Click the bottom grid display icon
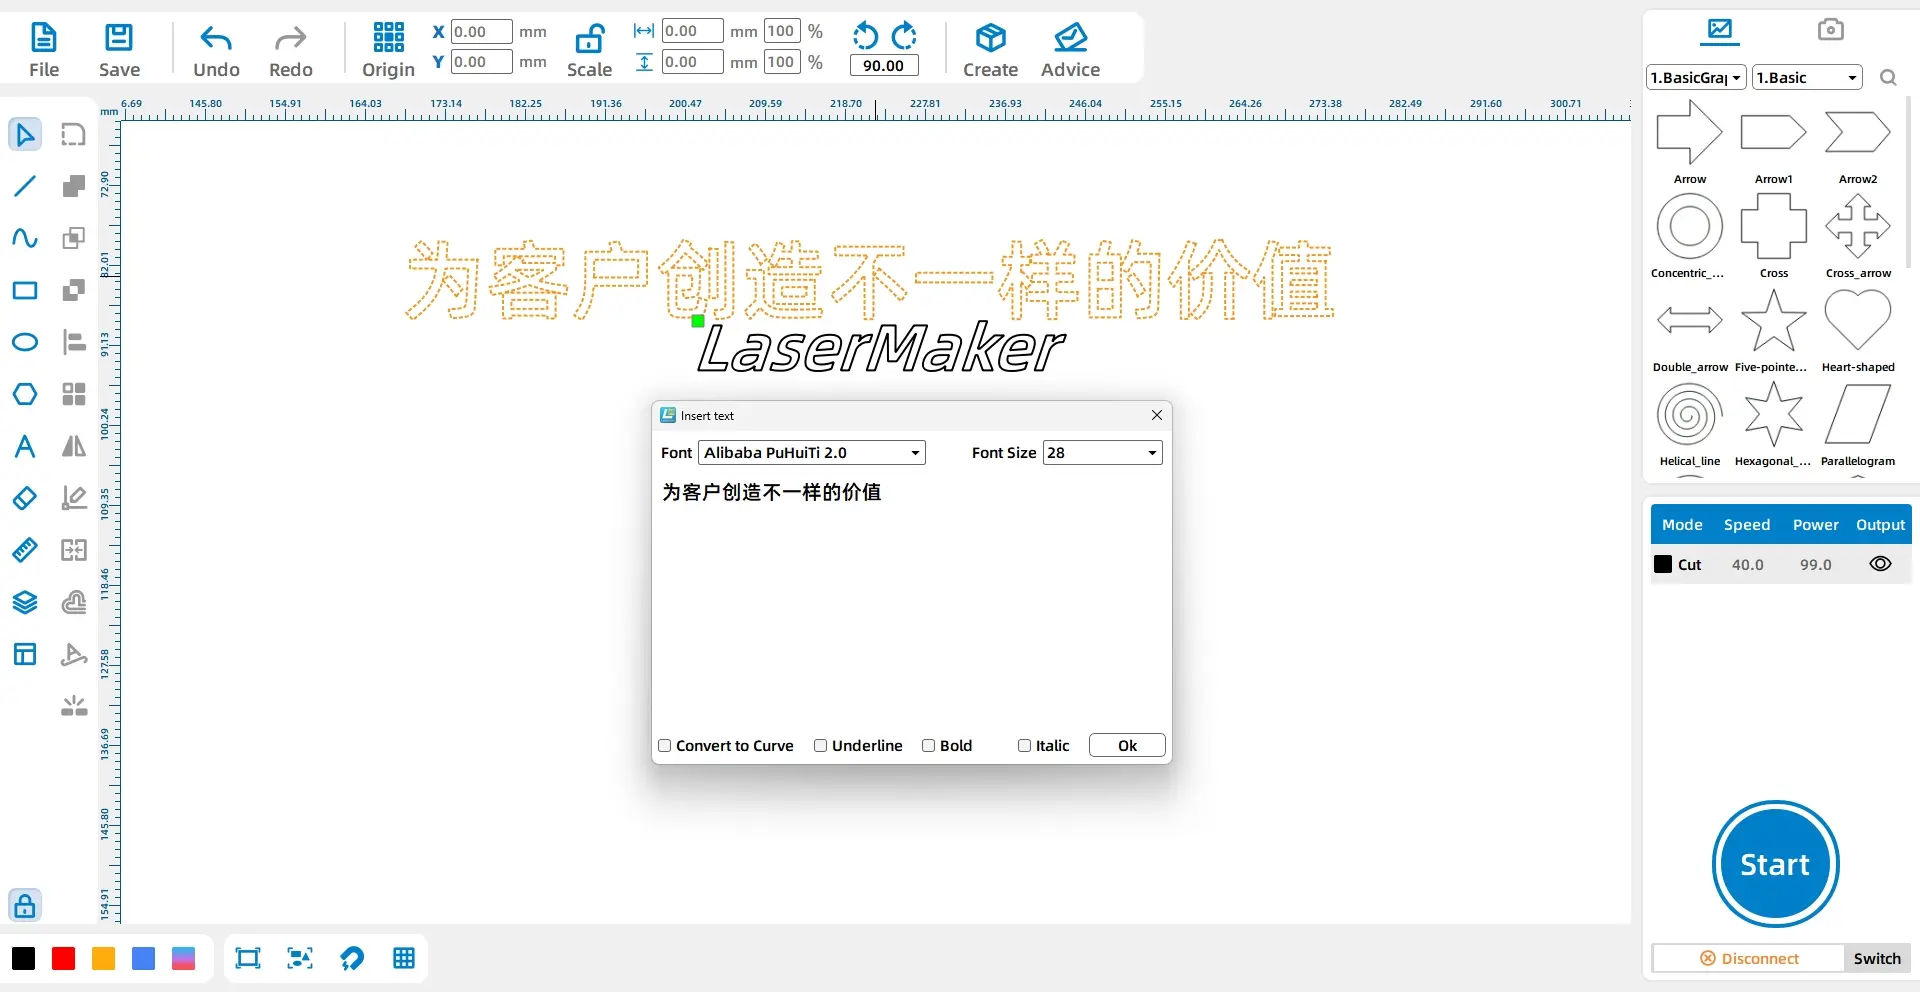 pos(404,959)
